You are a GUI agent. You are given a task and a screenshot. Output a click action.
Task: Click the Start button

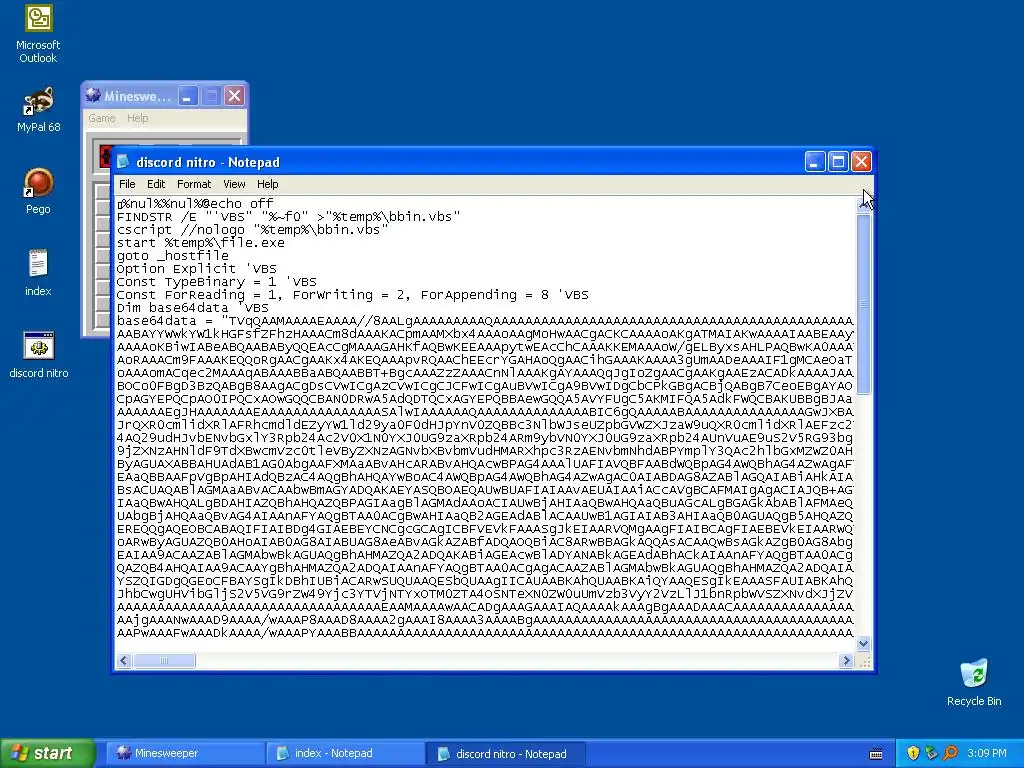click(x=48, y=753)
